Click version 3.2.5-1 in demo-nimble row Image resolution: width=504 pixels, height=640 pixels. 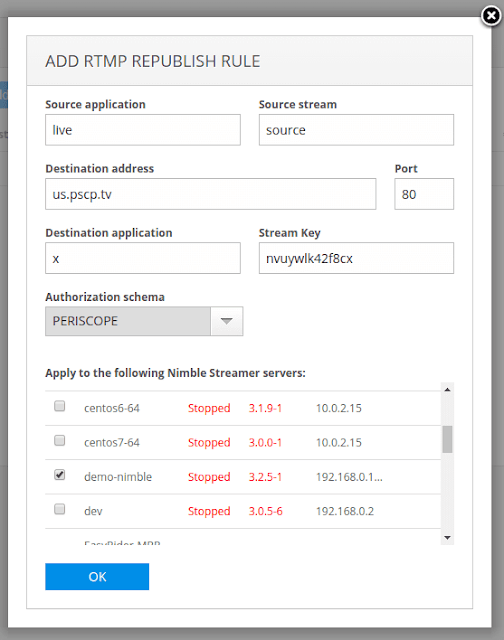[x=265, y=477]
